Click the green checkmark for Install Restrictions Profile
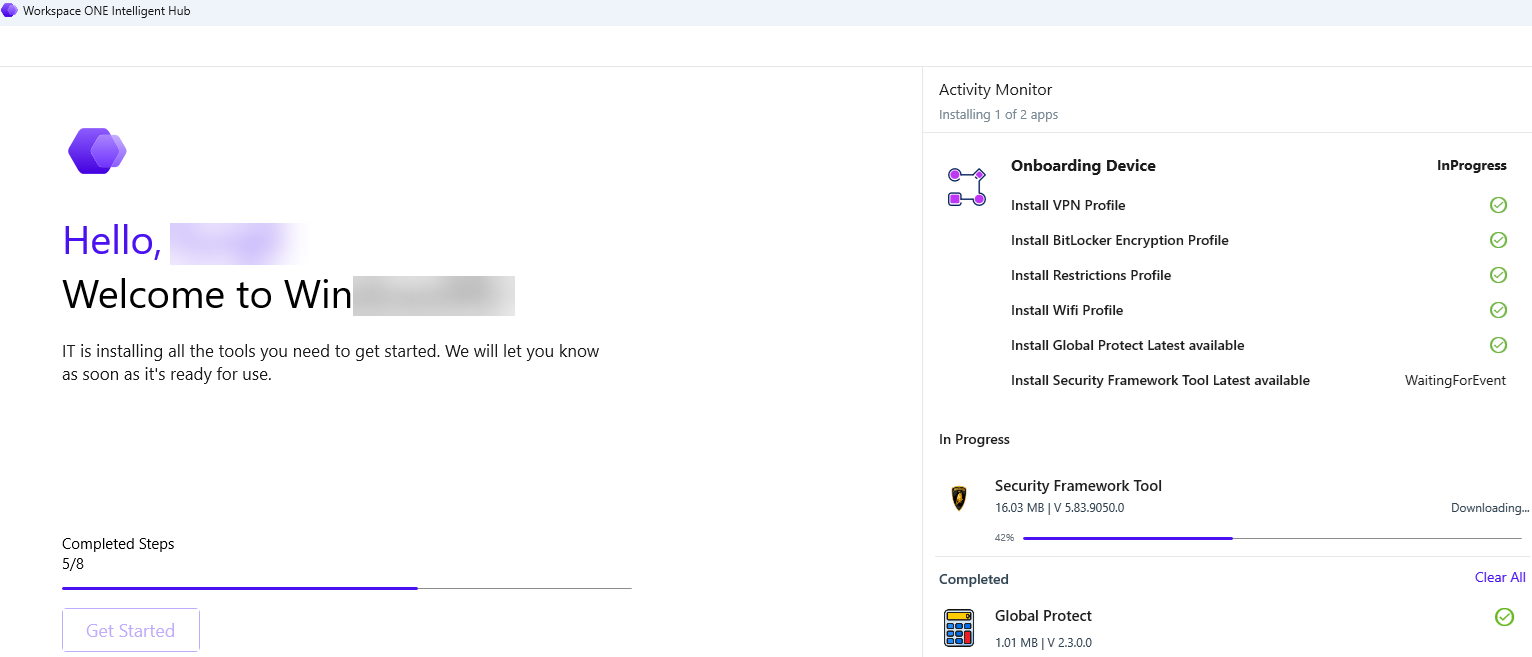1532x657 pixels. tap(1498, 275)
